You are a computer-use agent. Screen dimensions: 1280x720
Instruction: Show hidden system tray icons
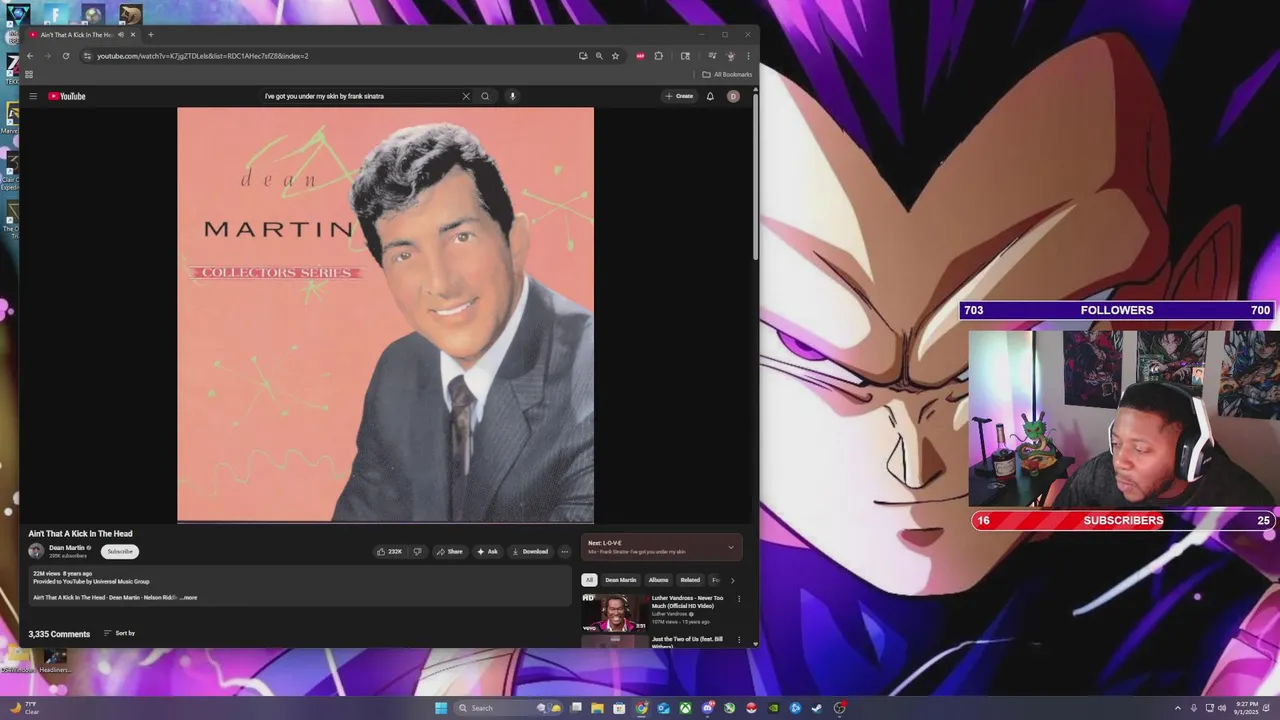click(x=1177, y=708)
